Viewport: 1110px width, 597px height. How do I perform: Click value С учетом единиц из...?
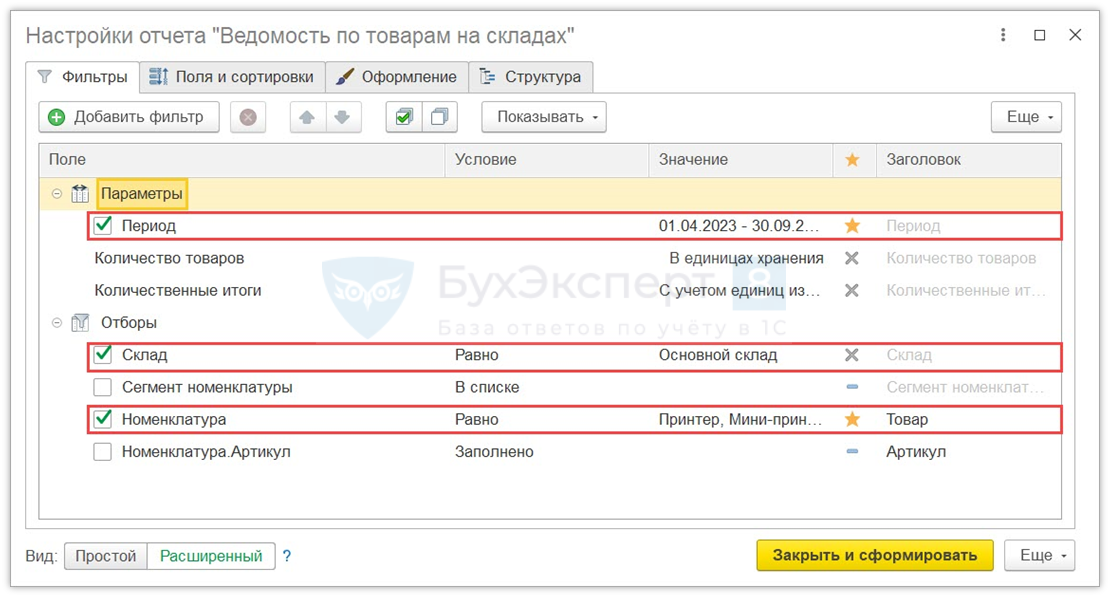coord(739,290)
